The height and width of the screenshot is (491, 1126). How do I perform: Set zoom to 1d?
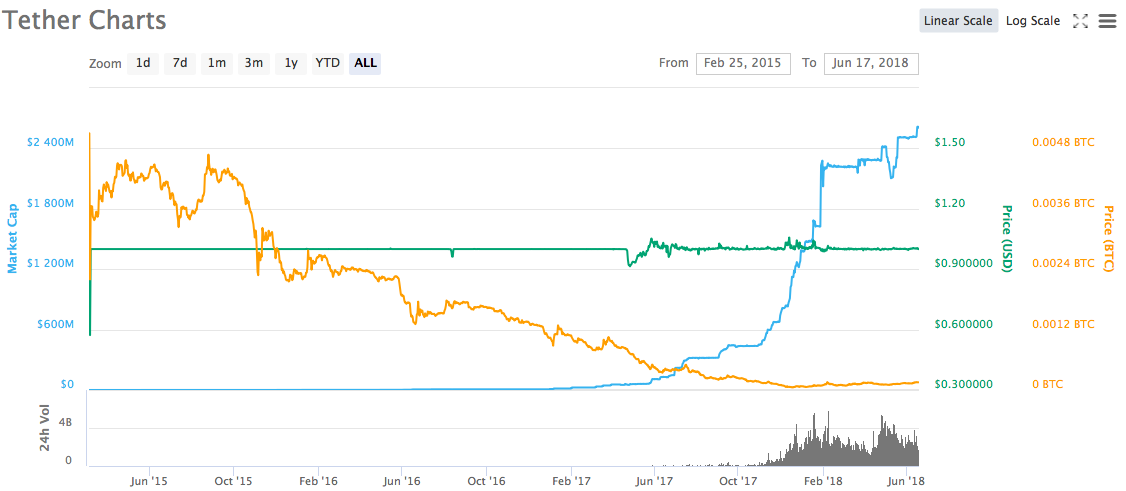[x=143, y=63]
